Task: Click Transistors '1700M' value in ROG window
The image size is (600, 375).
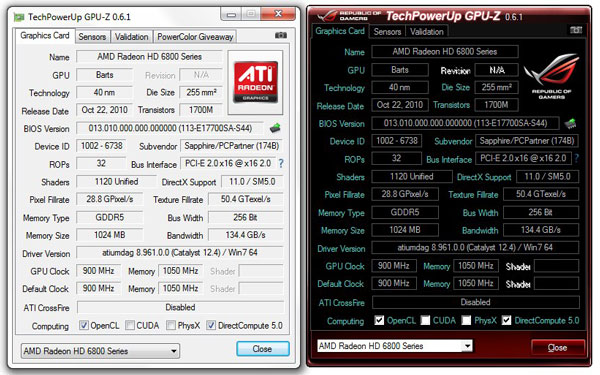Action: (496, 104)
